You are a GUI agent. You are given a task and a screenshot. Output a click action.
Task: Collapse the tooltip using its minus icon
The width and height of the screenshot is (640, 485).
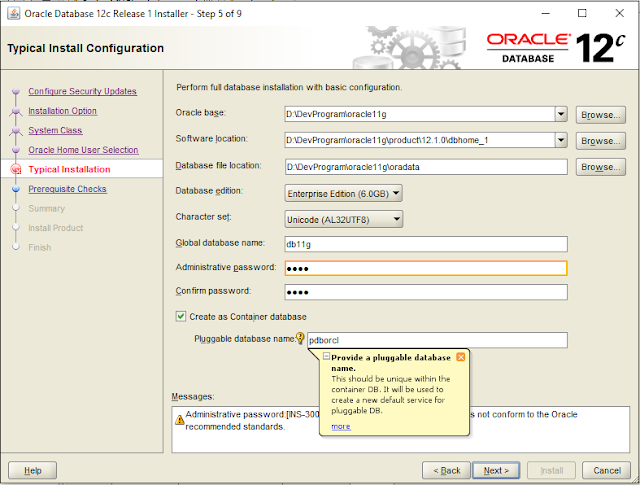click(x=326, y=356)
